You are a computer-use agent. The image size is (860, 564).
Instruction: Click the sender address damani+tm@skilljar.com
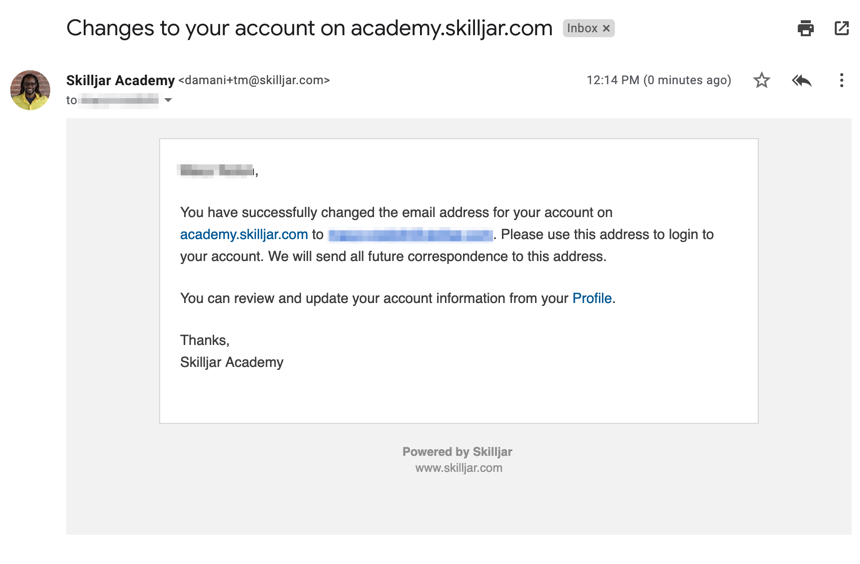click(254, 80)
